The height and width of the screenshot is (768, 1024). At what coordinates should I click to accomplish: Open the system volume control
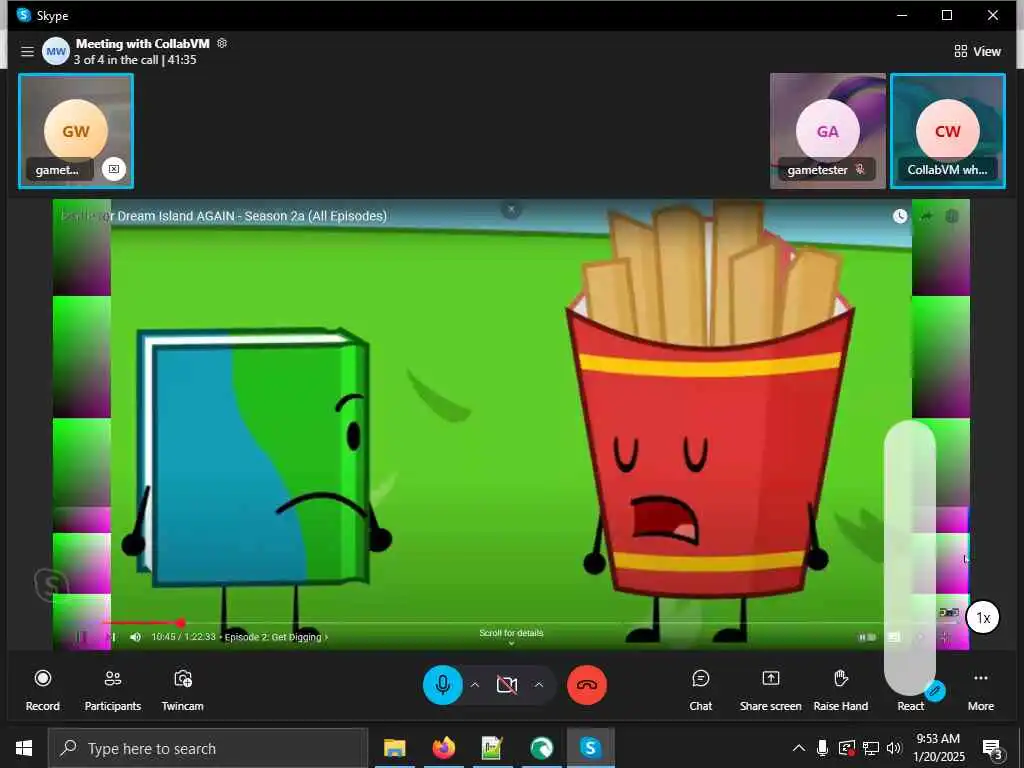click(893, 748)
